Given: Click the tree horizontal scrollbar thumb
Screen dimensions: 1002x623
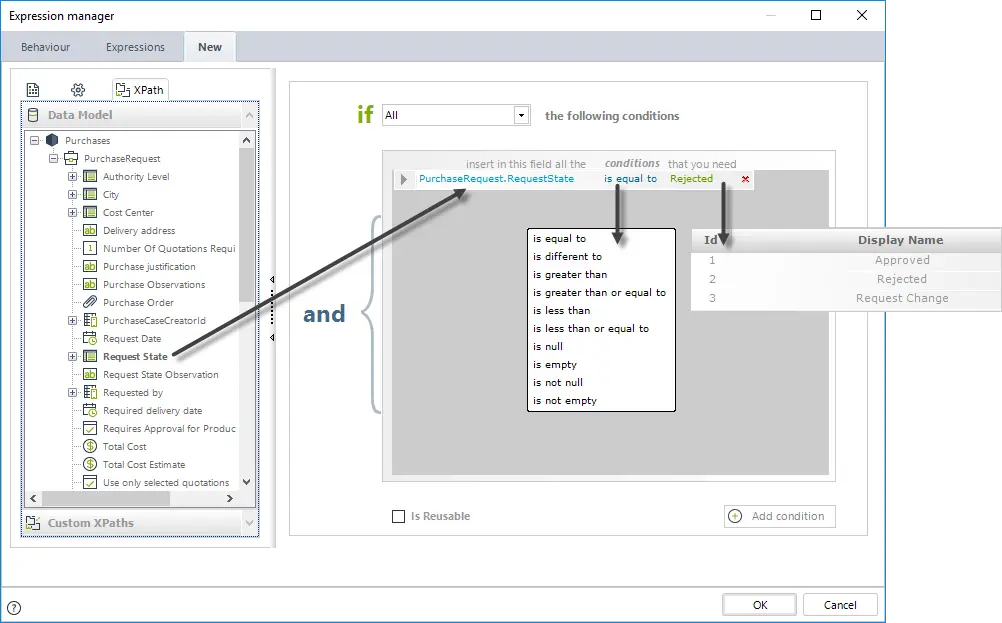Looking at the screenshot, I should point(106,498).
